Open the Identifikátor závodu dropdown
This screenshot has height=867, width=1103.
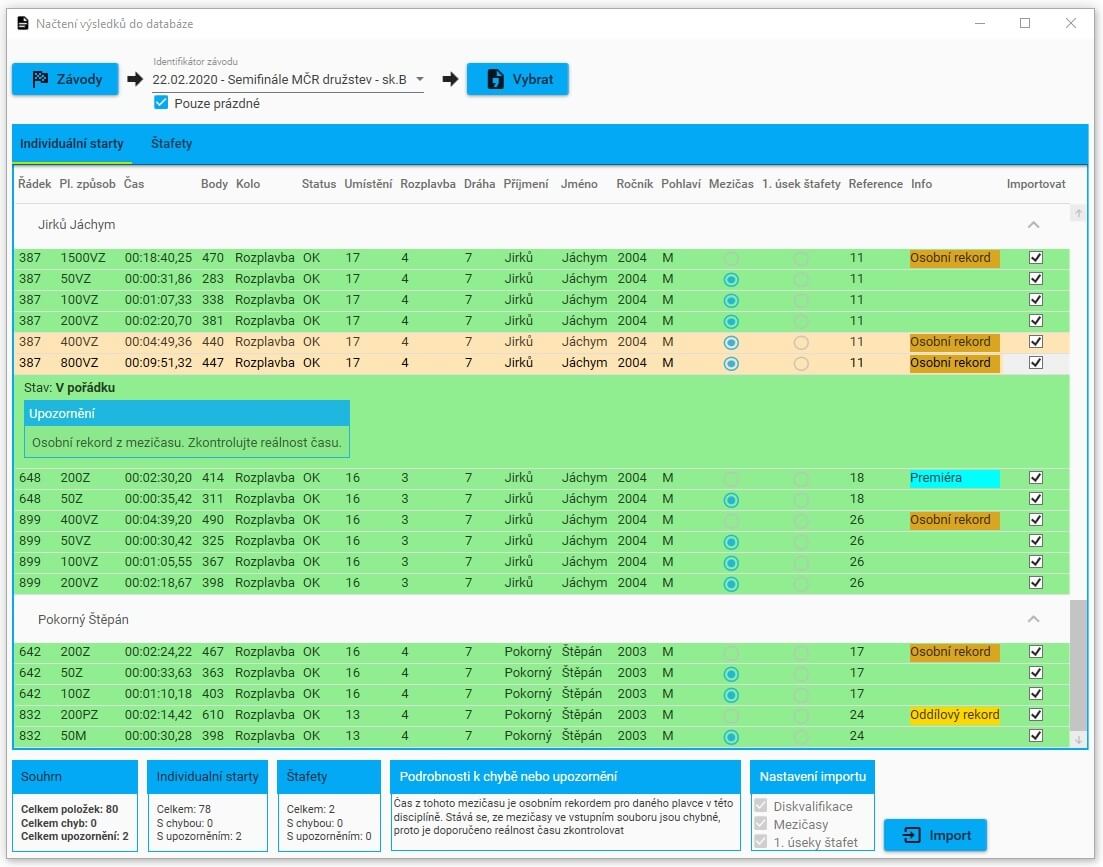(x=420, y=79)
